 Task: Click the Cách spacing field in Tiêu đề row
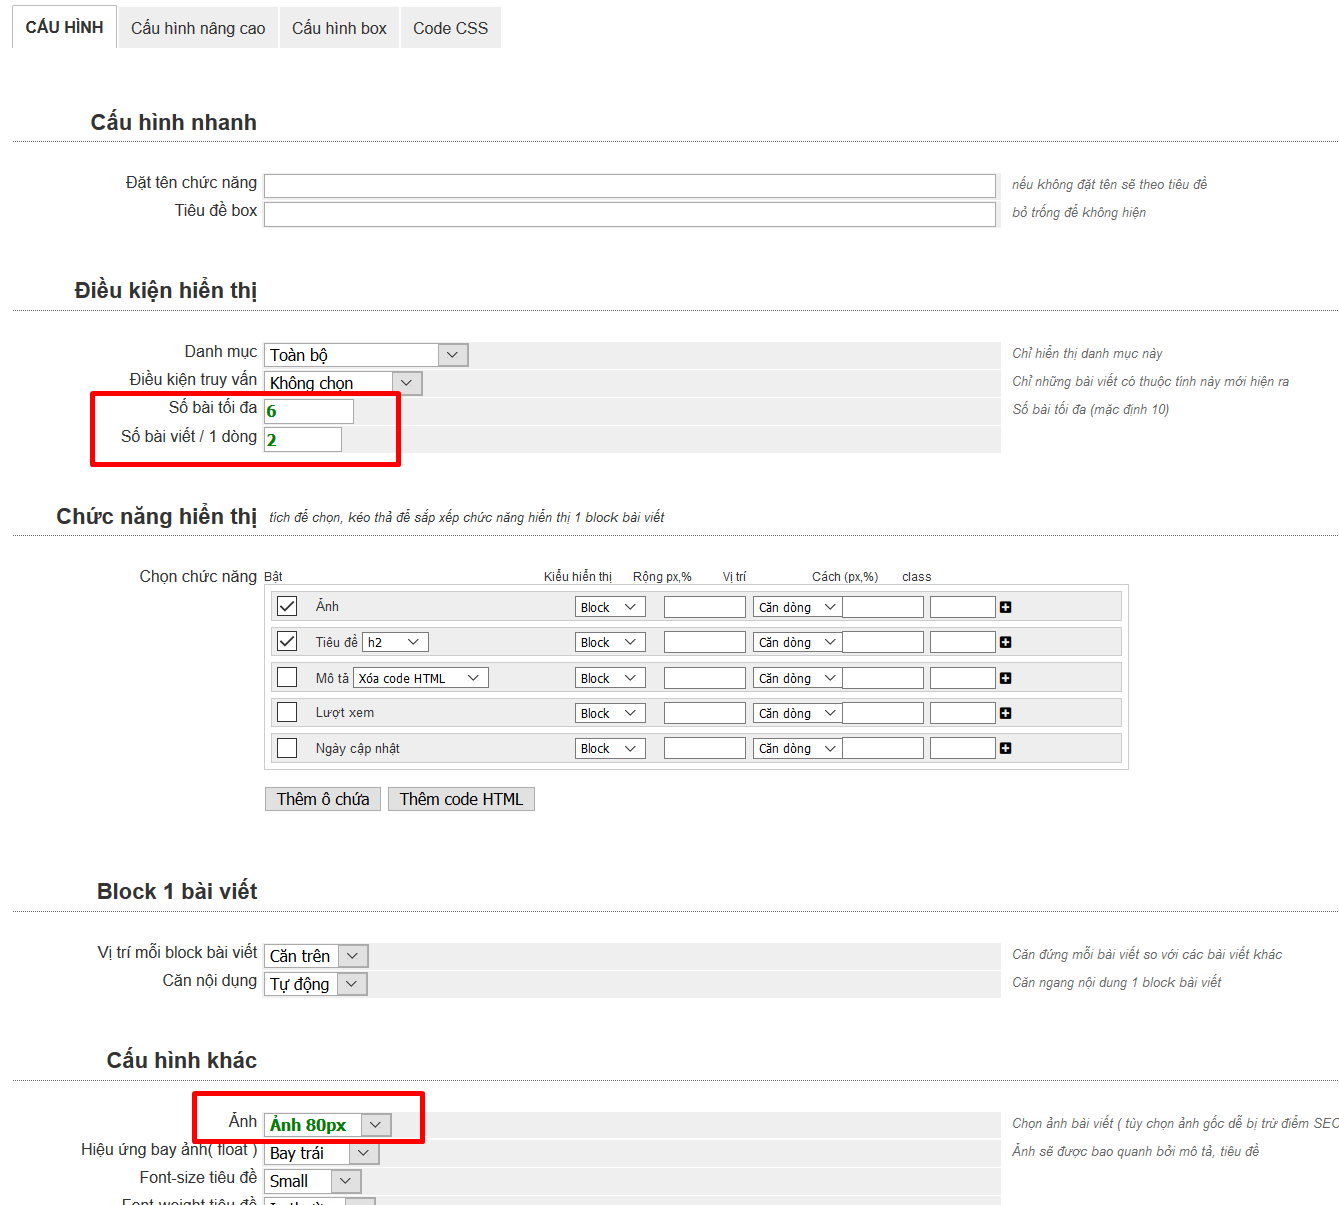(883, 642)
